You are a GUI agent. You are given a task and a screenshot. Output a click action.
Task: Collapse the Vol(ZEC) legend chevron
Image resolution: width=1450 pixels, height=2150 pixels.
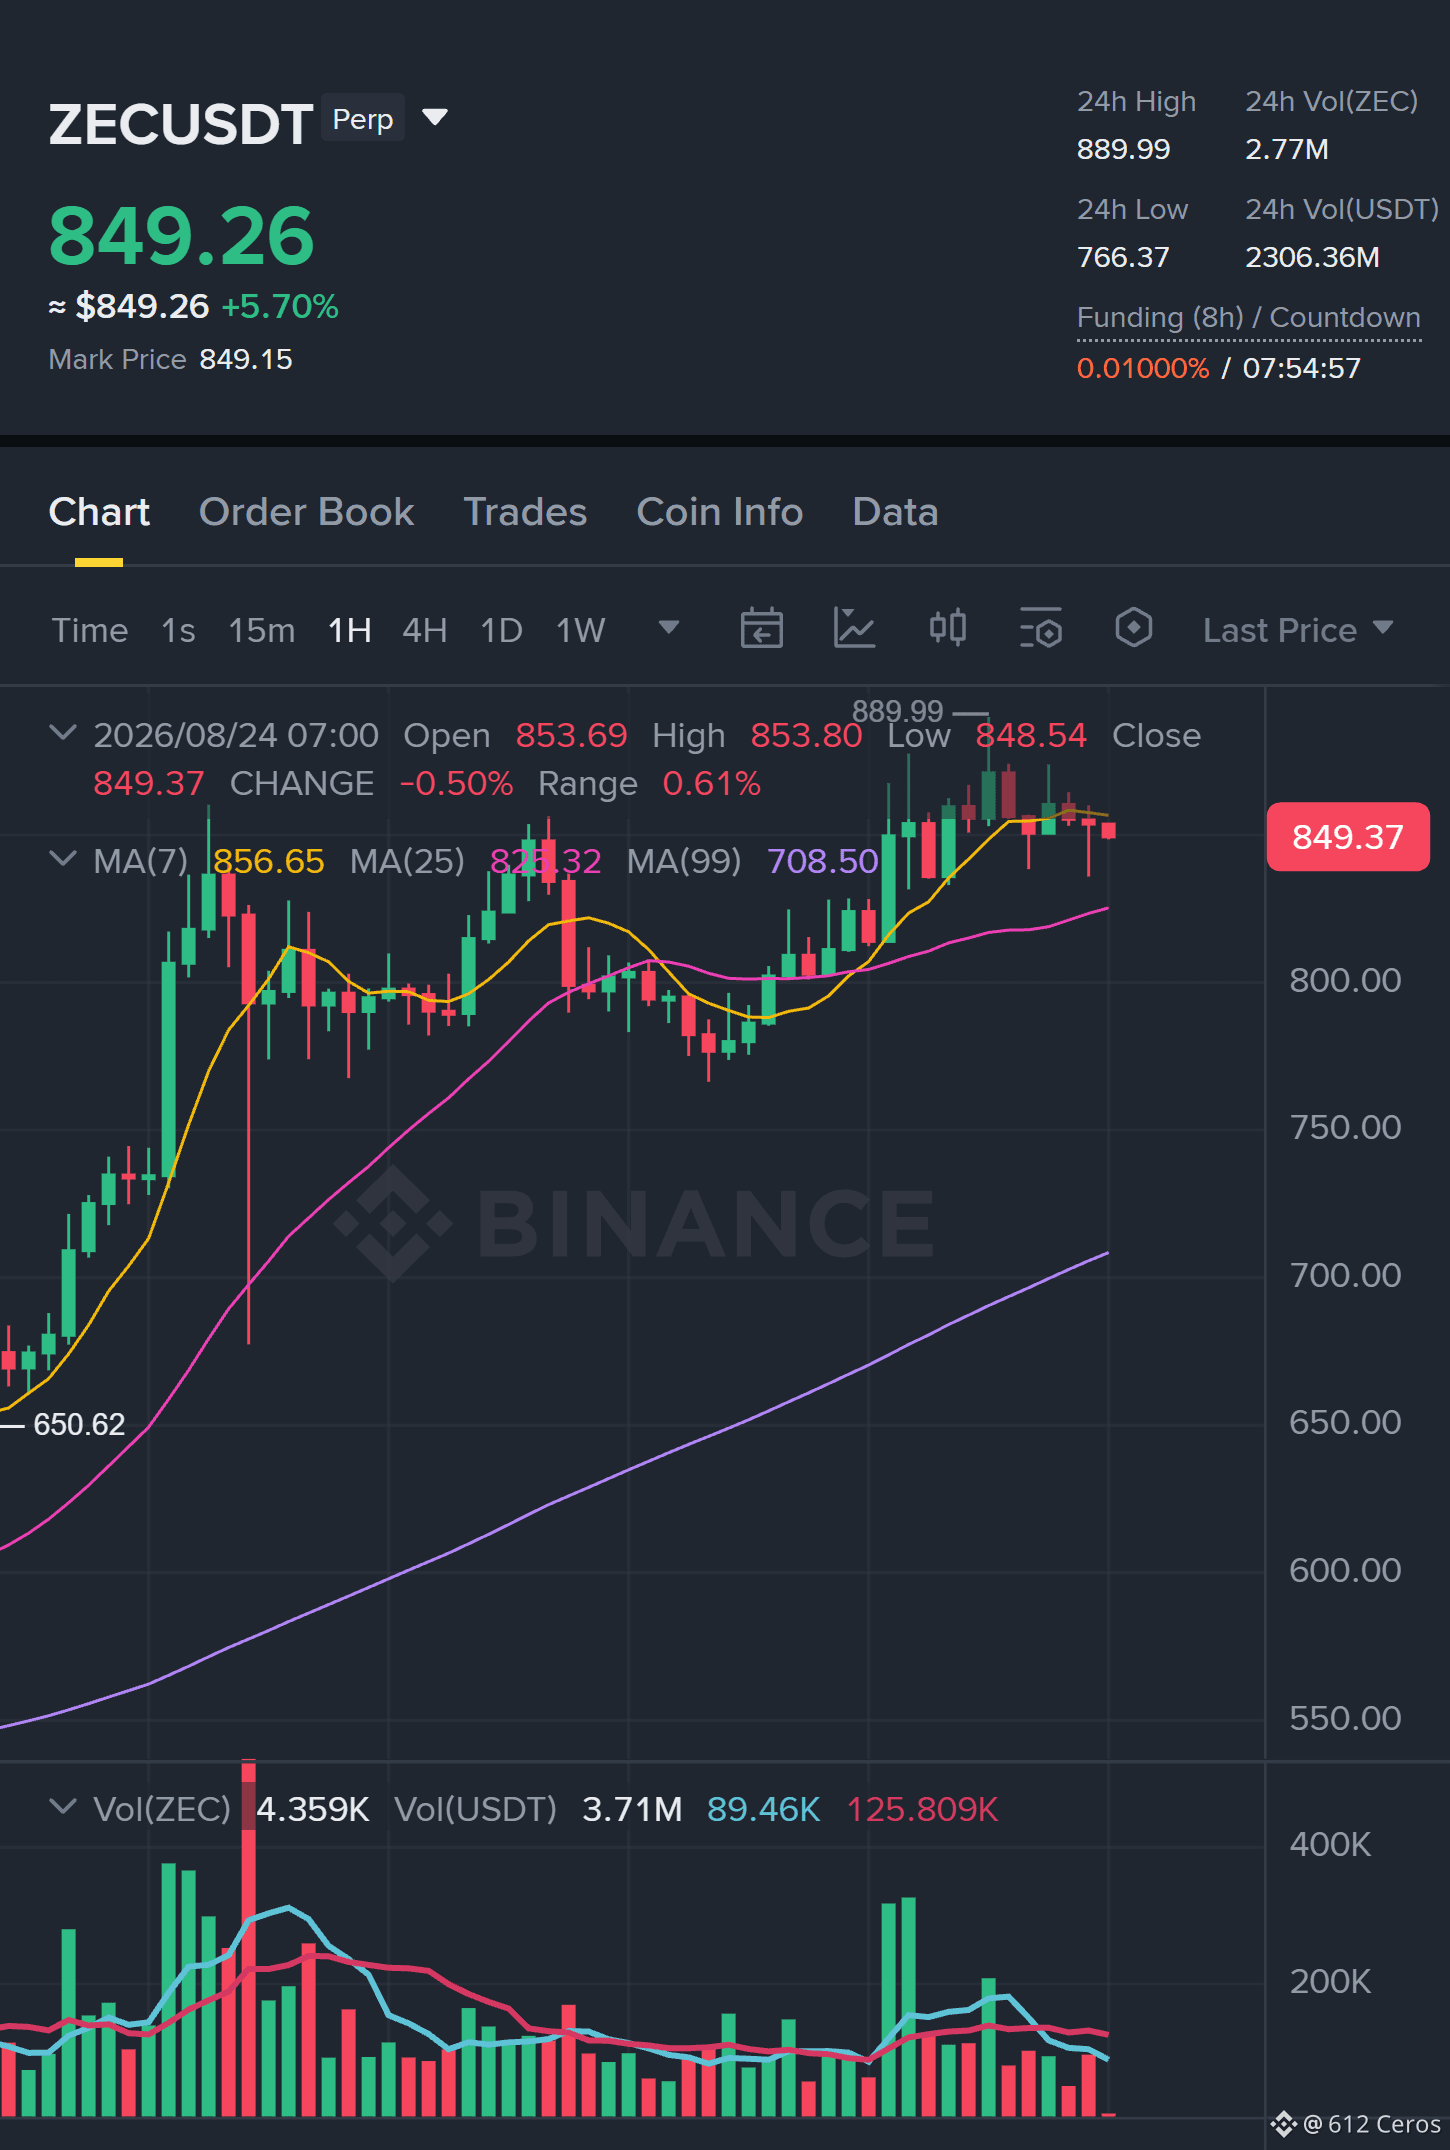coord(62,1807)
